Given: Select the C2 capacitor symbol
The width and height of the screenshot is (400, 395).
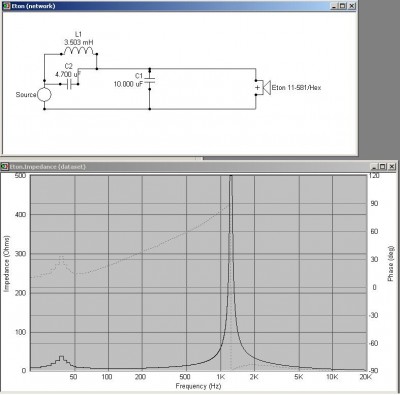Looking at the screenshot, I should pyautogui.click(x=69, y=84).
